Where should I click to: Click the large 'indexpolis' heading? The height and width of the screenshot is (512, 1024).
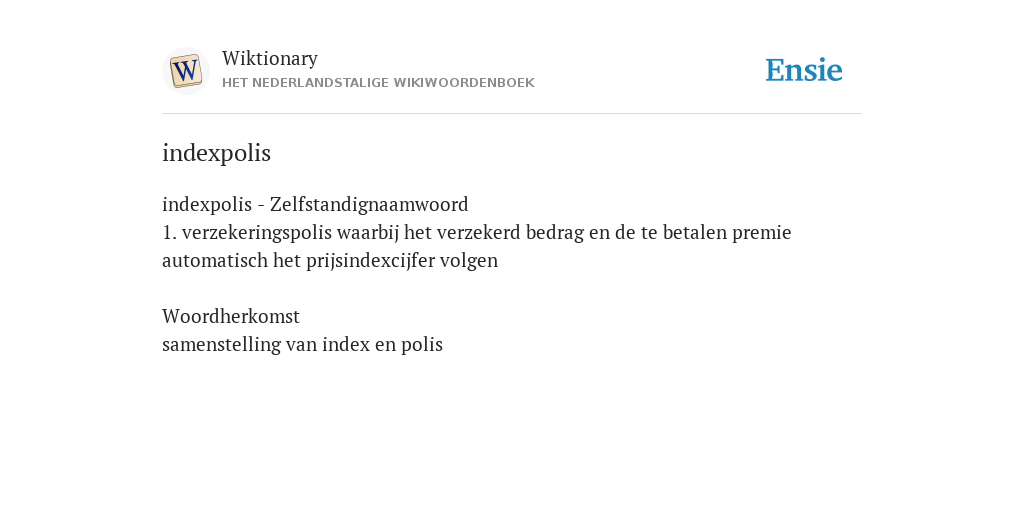point(216,153)
